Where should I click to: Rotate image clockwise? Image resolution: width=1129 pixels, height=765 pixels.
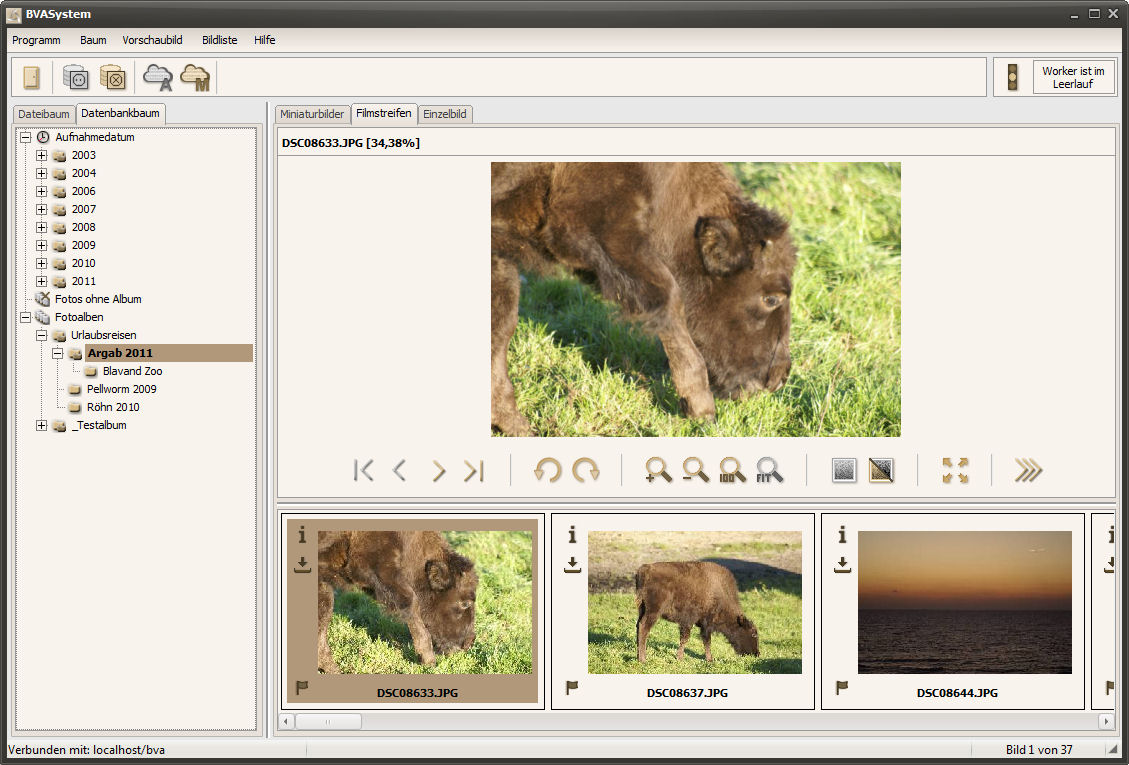586,471
